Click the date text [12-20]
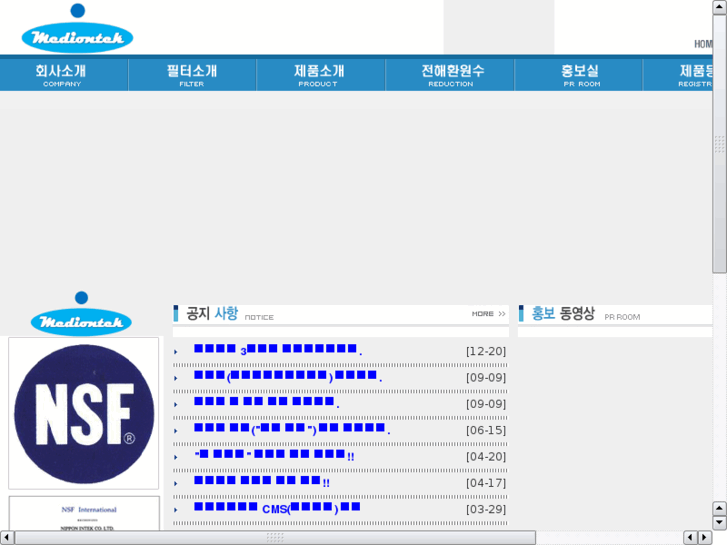This screenshot has width=727, height=545. coord(486,351)
